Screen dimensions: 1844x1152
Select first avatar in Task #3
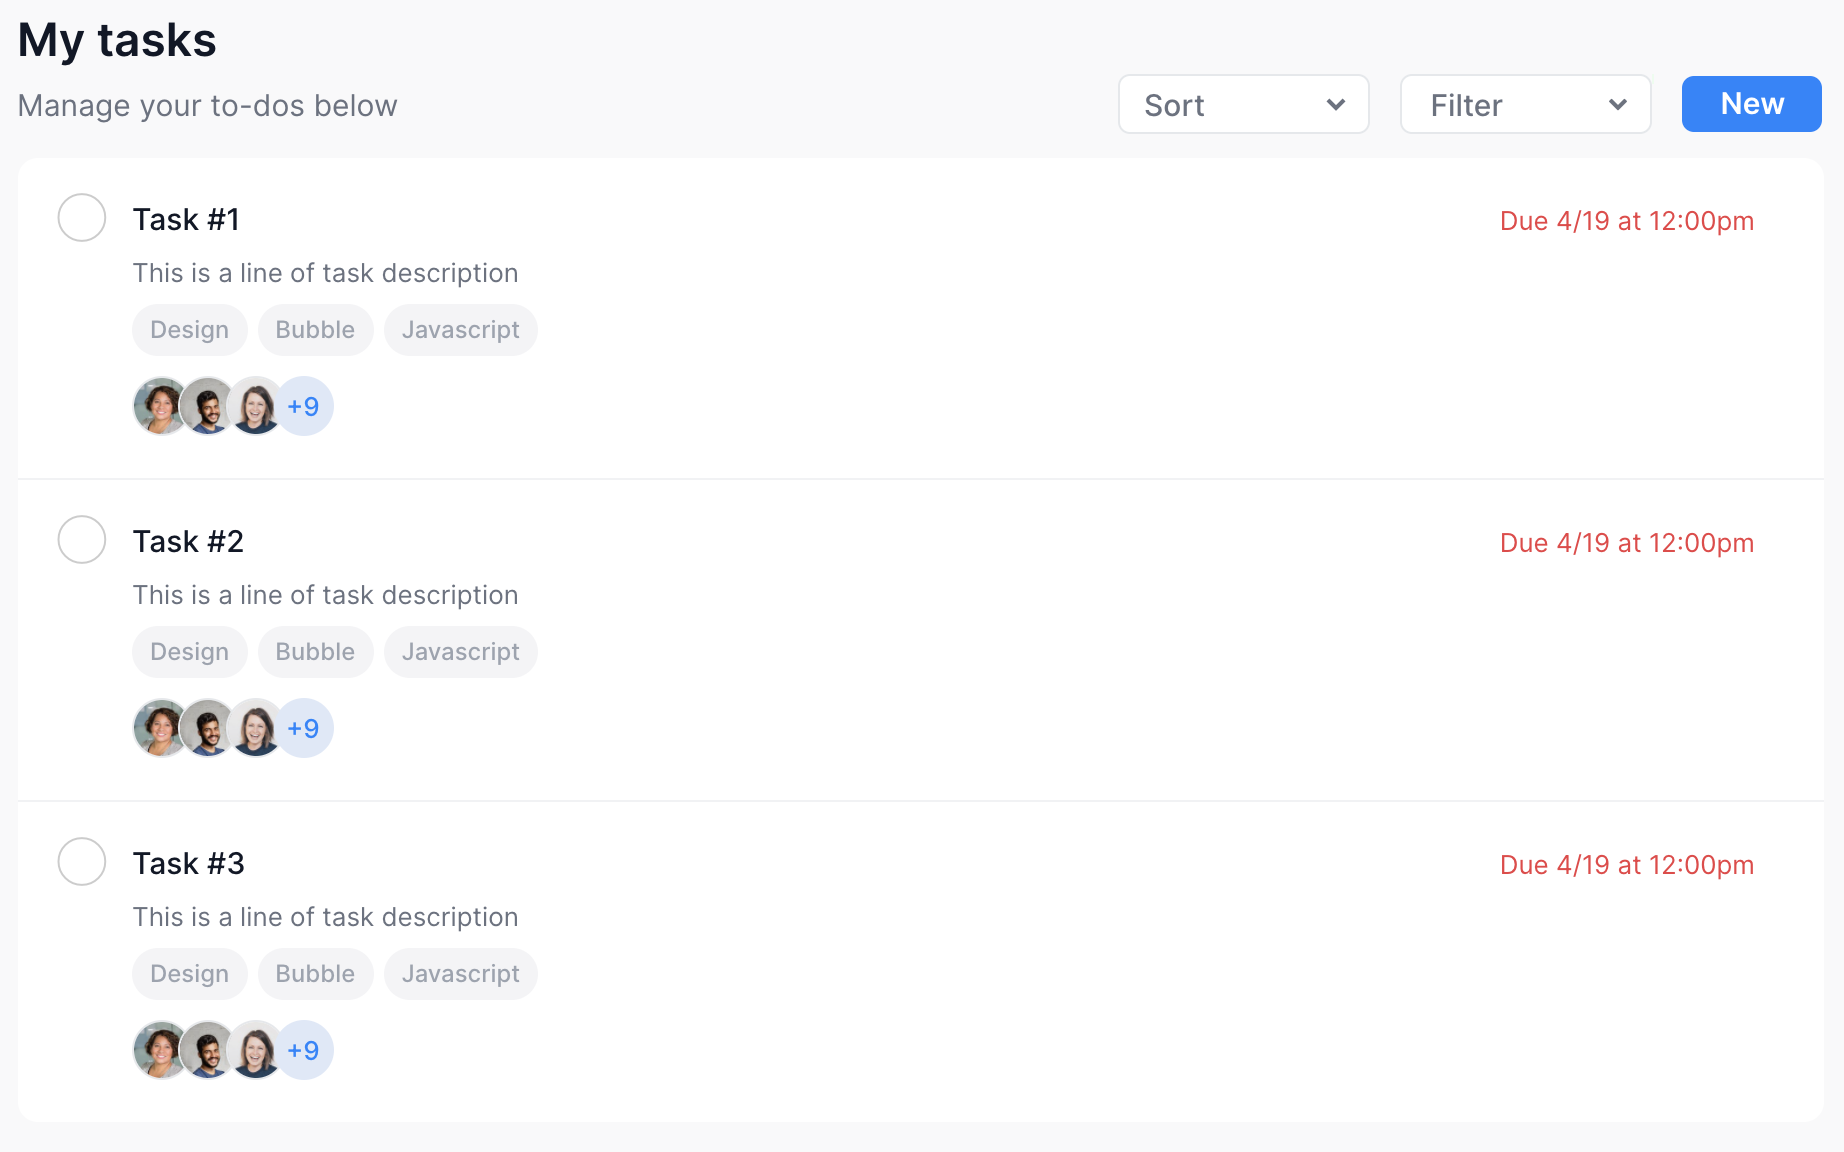coord(157,1050)
